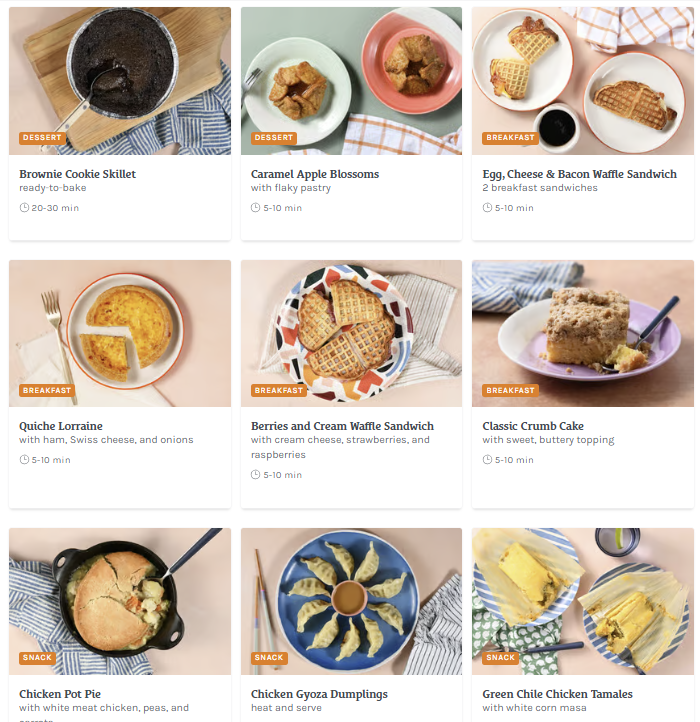Click the clock icon under Quiche Lorraine
Image resolution: width=700 pixels, height=722 pixels.
pyautogui.click(x=24, y=460)
